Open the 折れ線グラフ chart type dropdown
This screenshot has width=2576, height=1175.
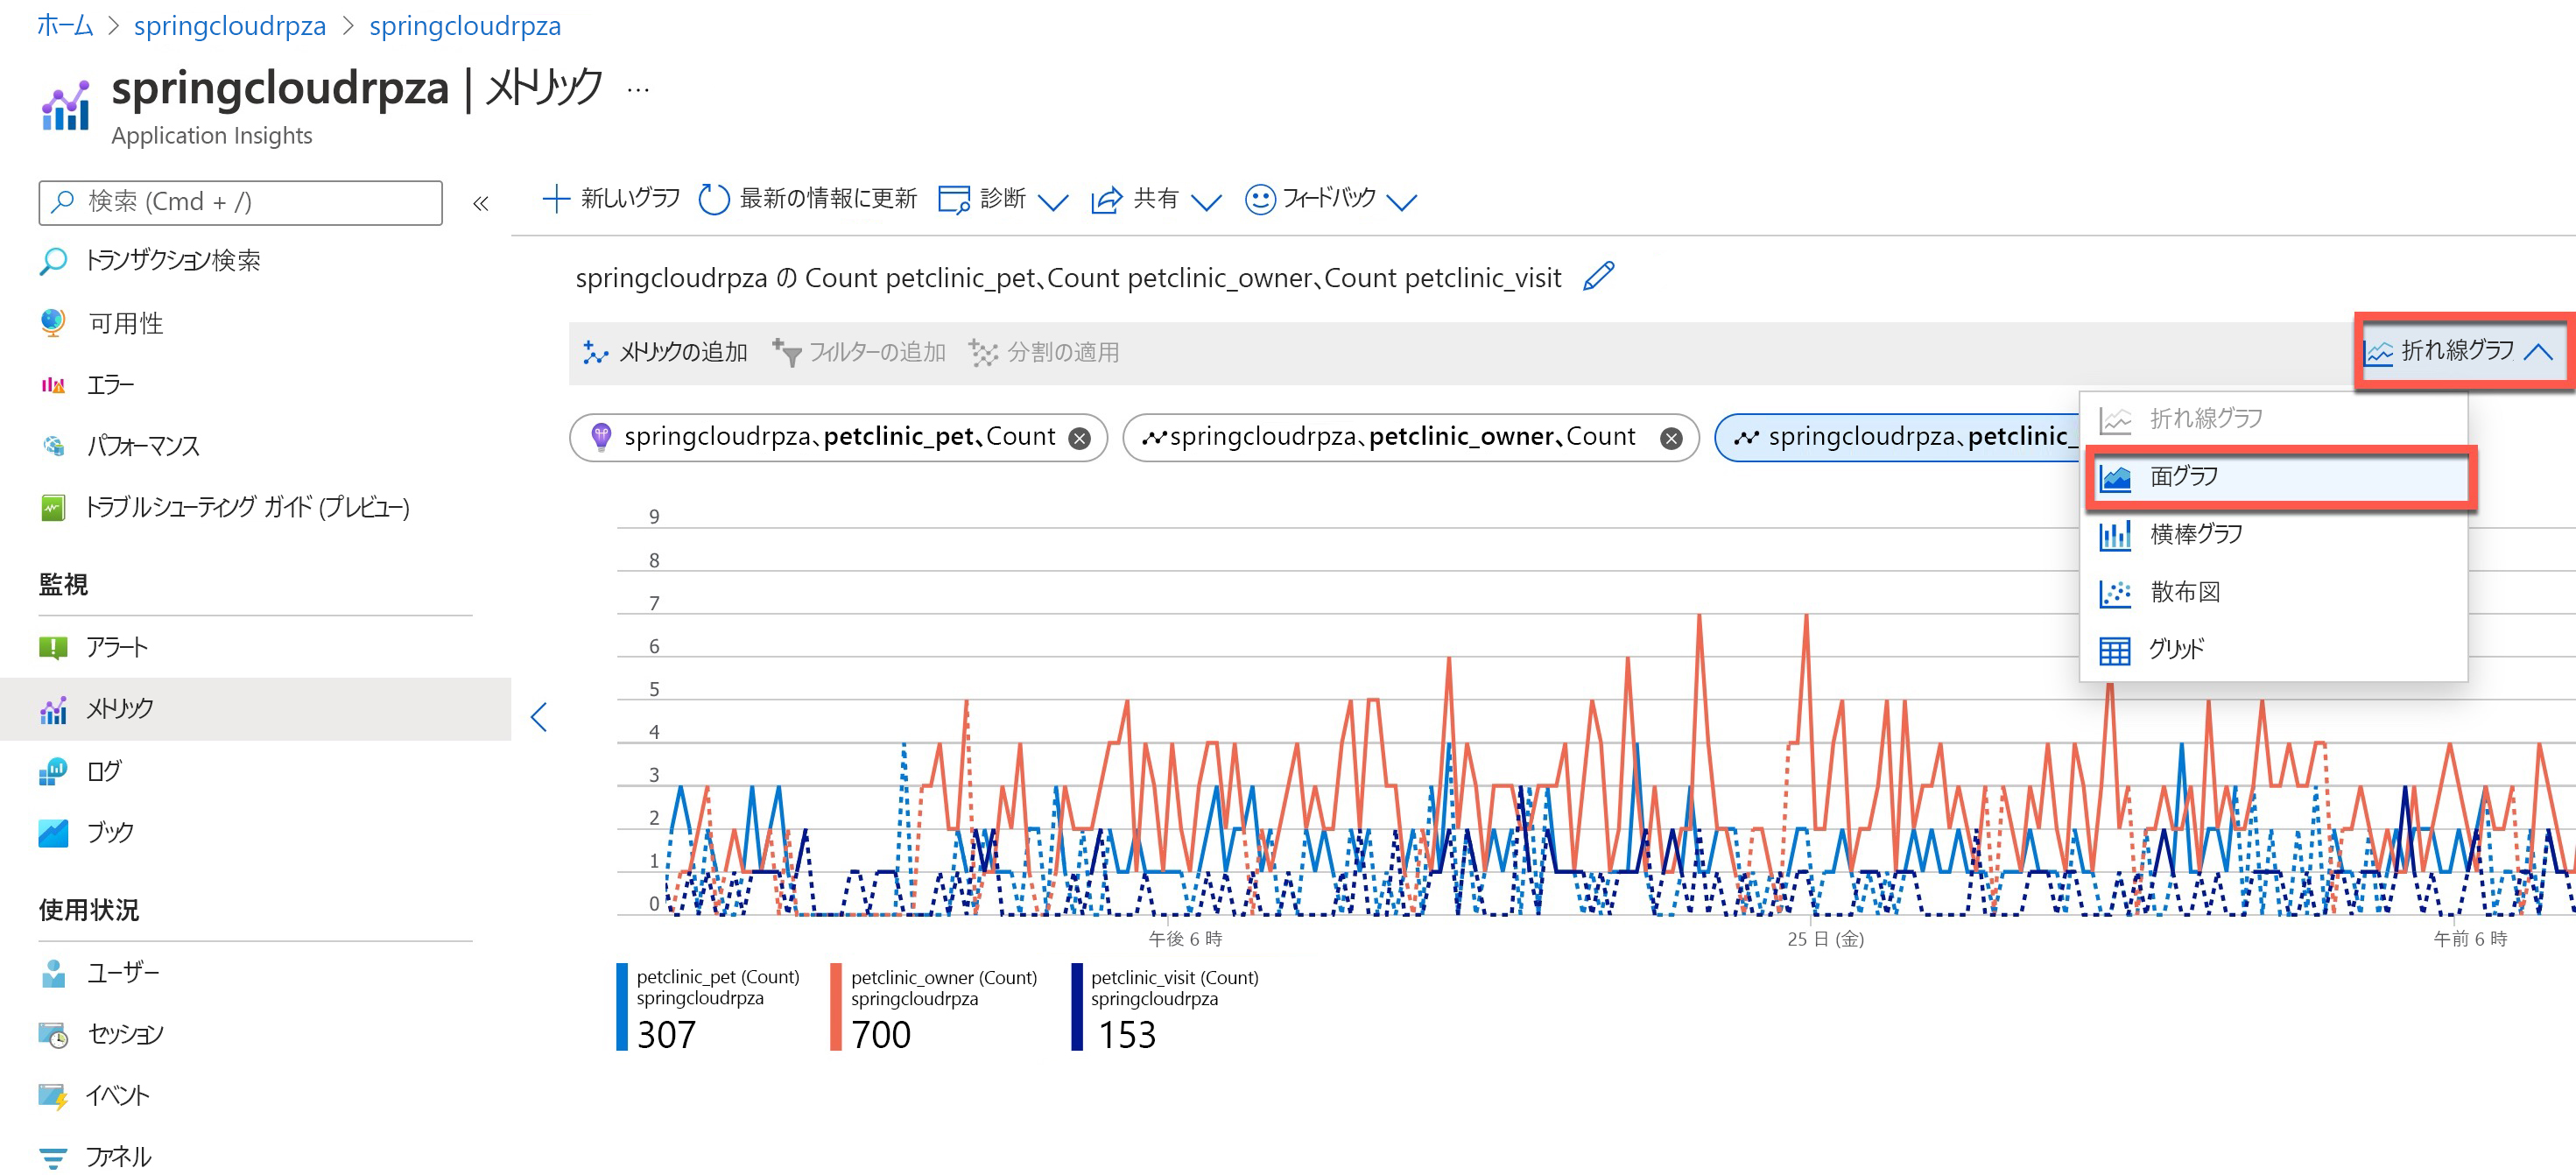[2459, 351]
